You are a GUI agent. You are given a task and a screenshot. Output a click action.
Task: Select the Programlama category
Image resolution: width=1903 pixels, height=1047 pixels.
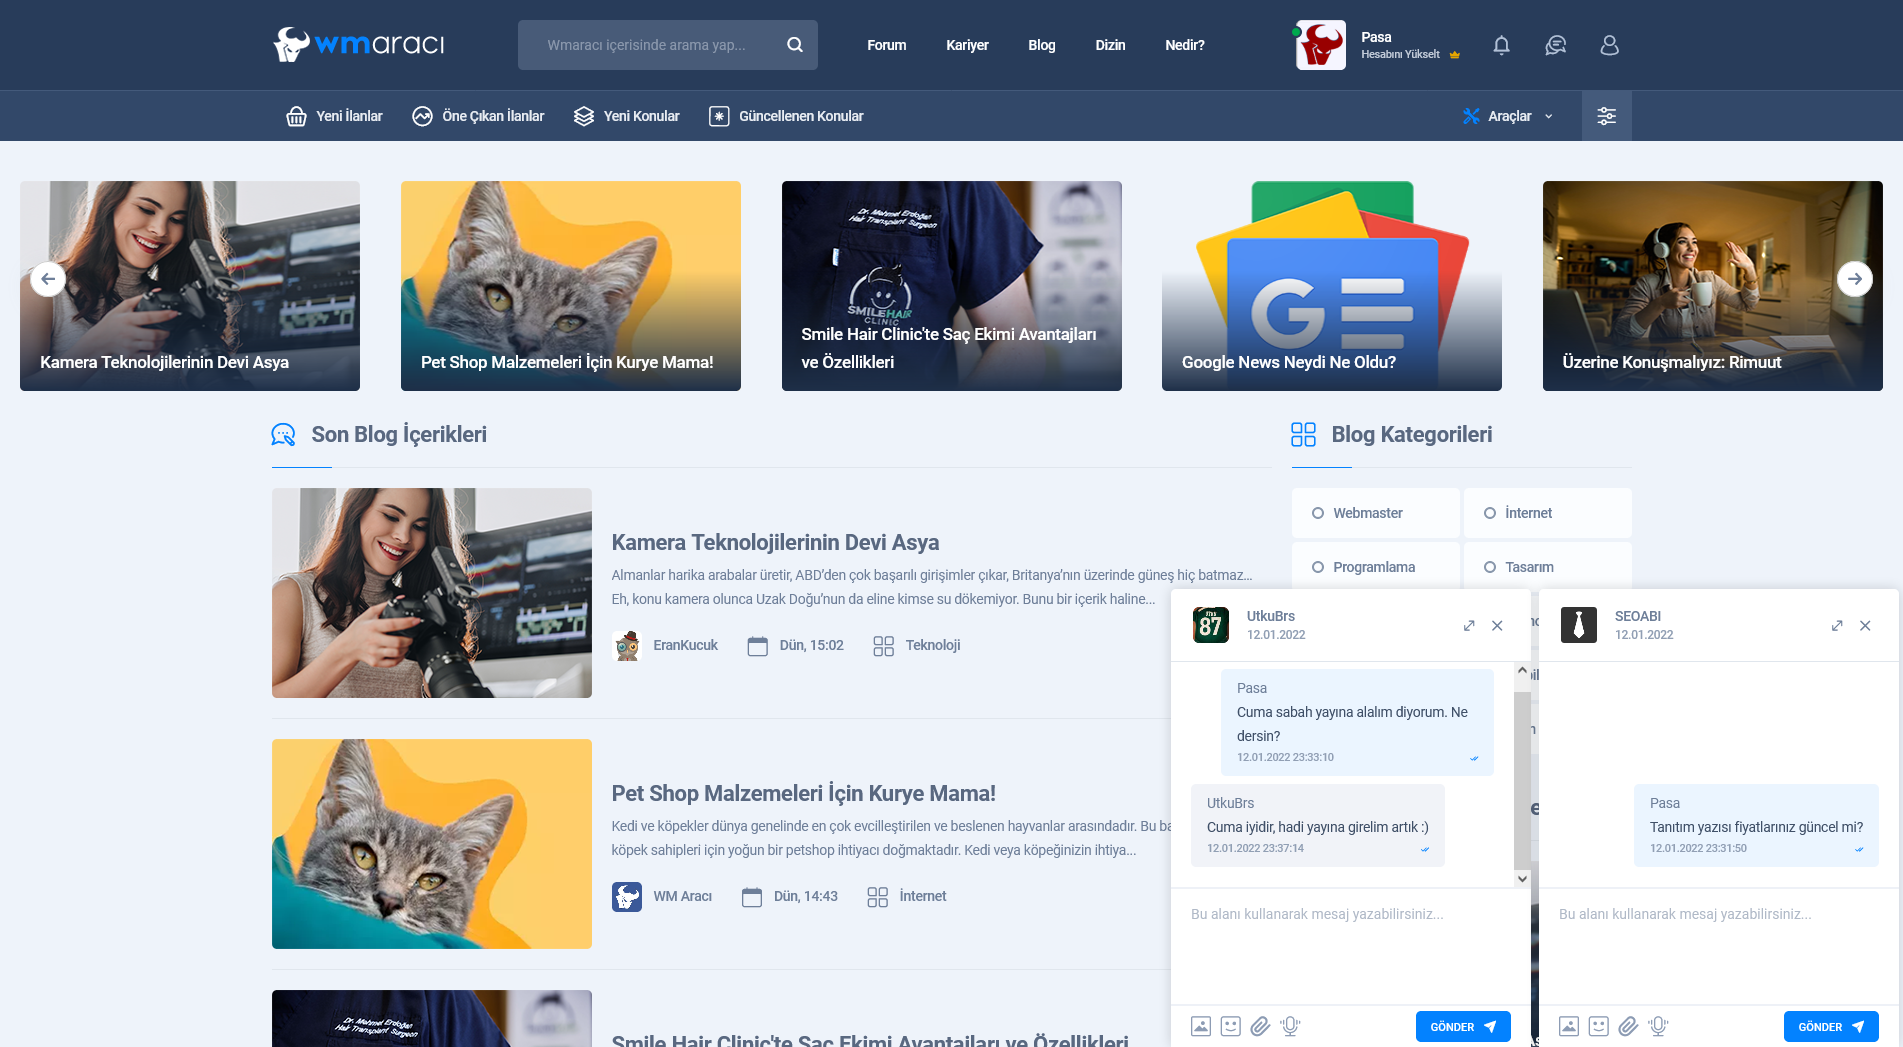1376,567
